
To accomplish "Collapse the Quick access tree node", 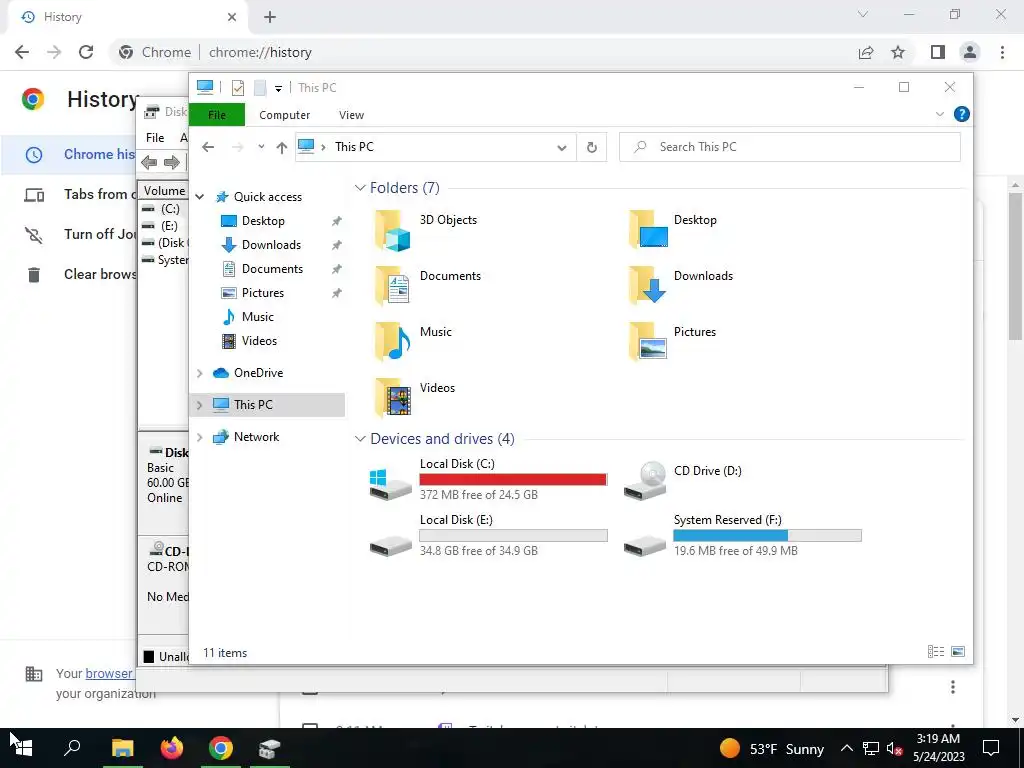I will [x=200, y=197].
